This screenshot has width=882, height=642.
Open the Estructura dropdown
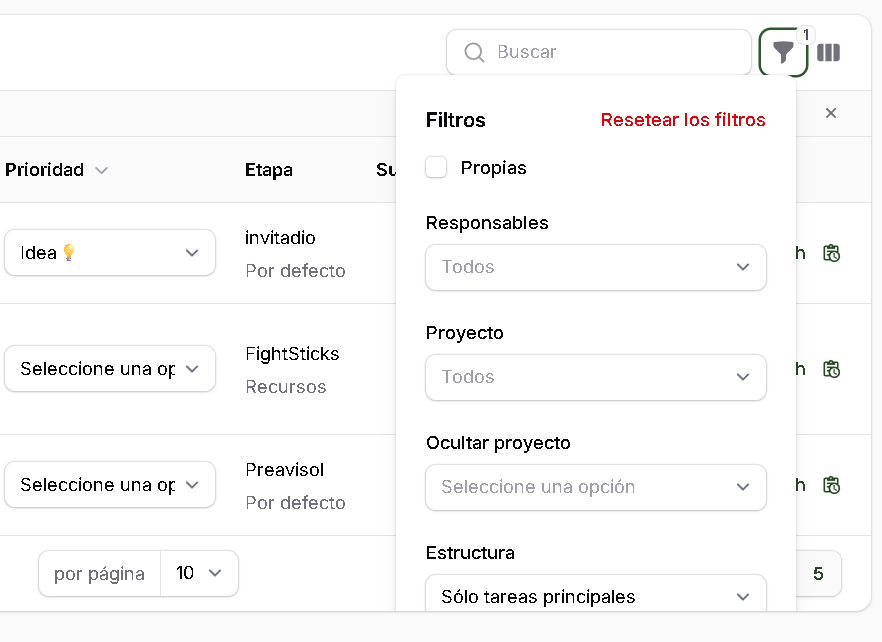pos(596,596)
